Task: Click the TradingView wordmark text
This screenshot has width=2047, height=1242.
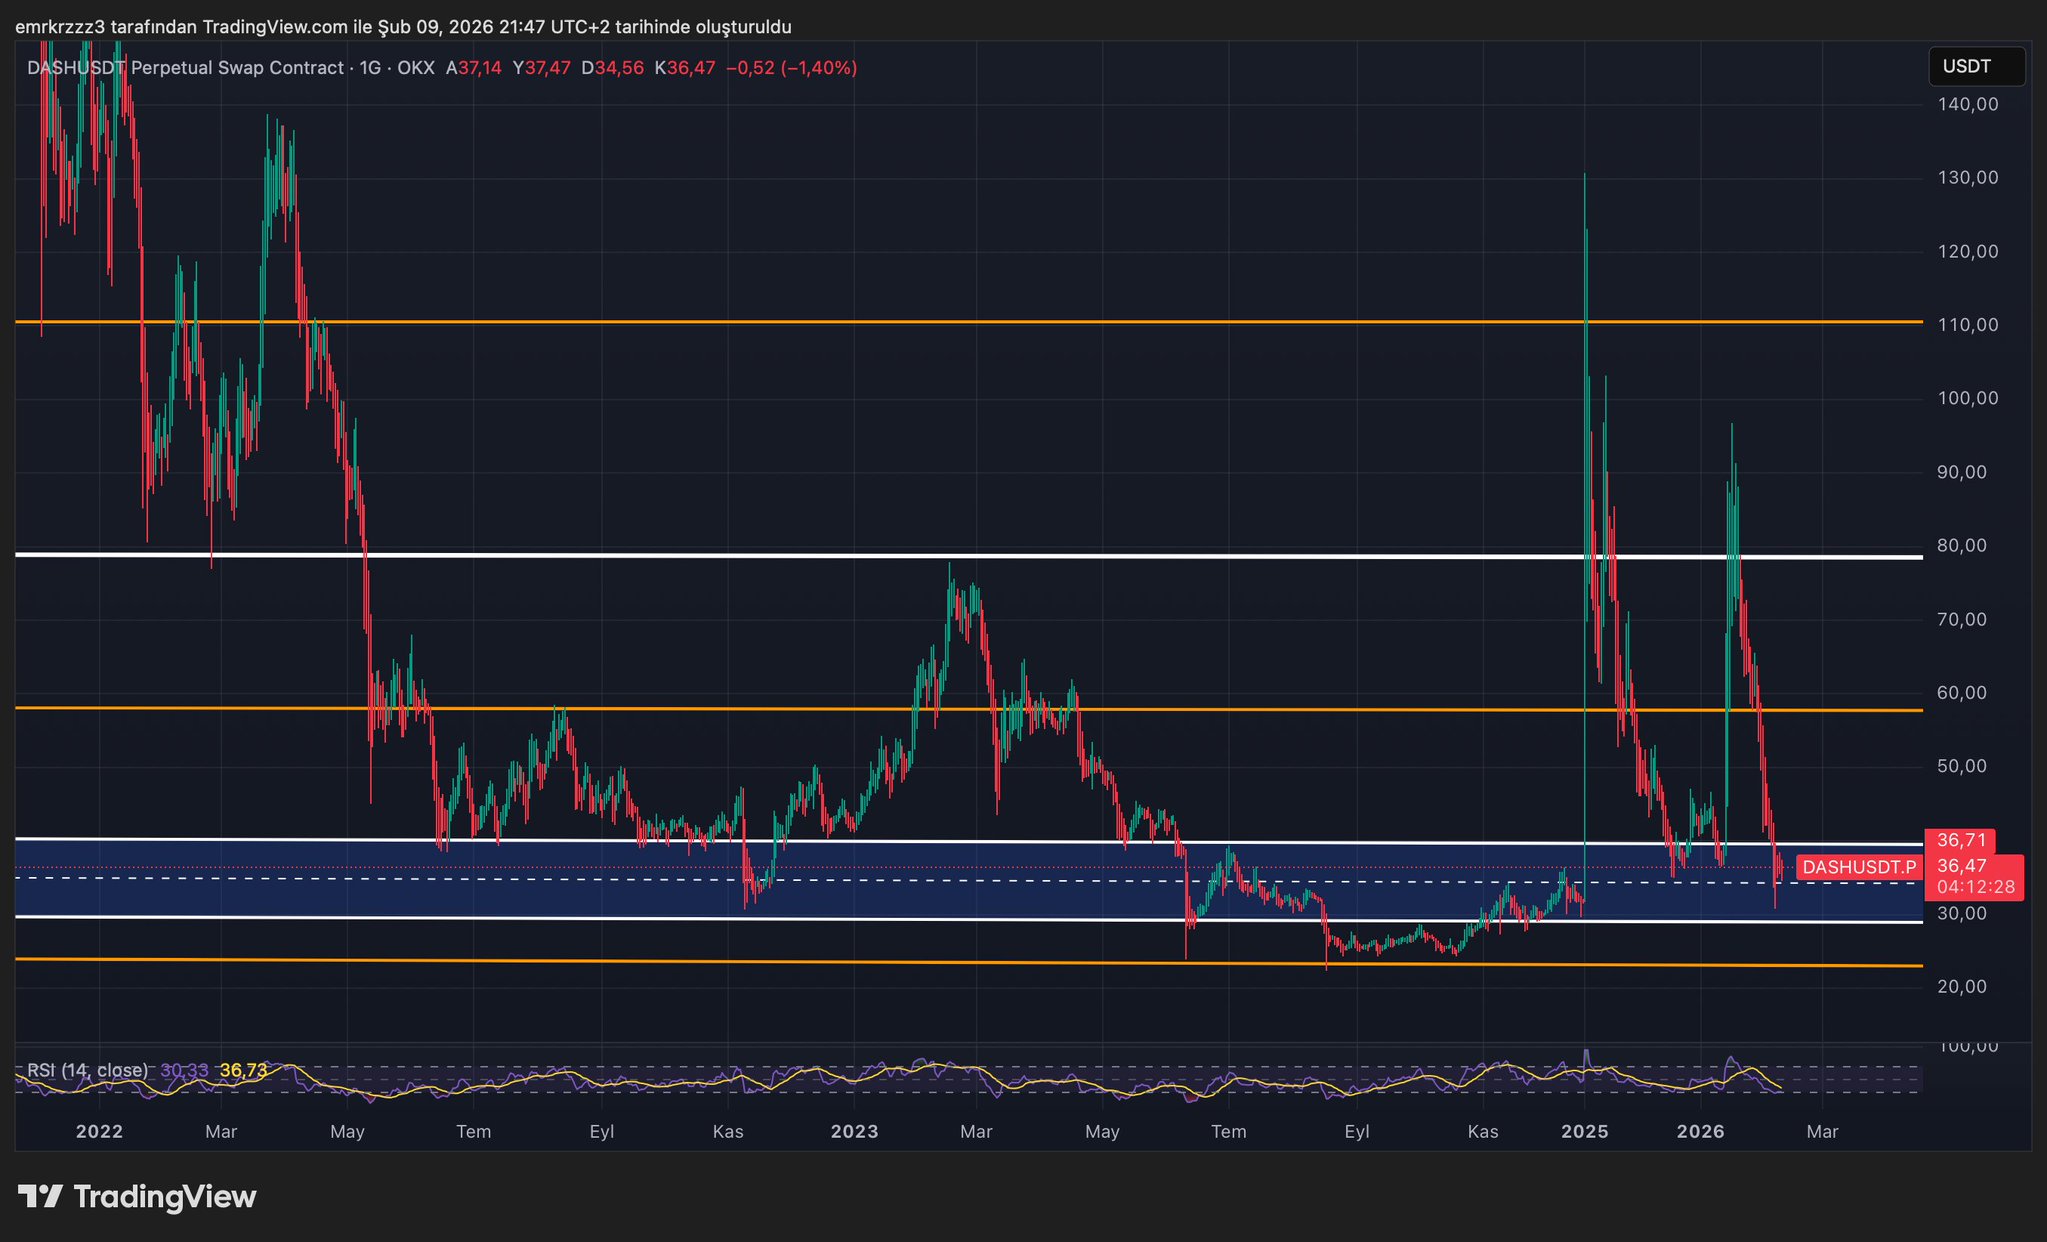Action: coord(165,1197)
